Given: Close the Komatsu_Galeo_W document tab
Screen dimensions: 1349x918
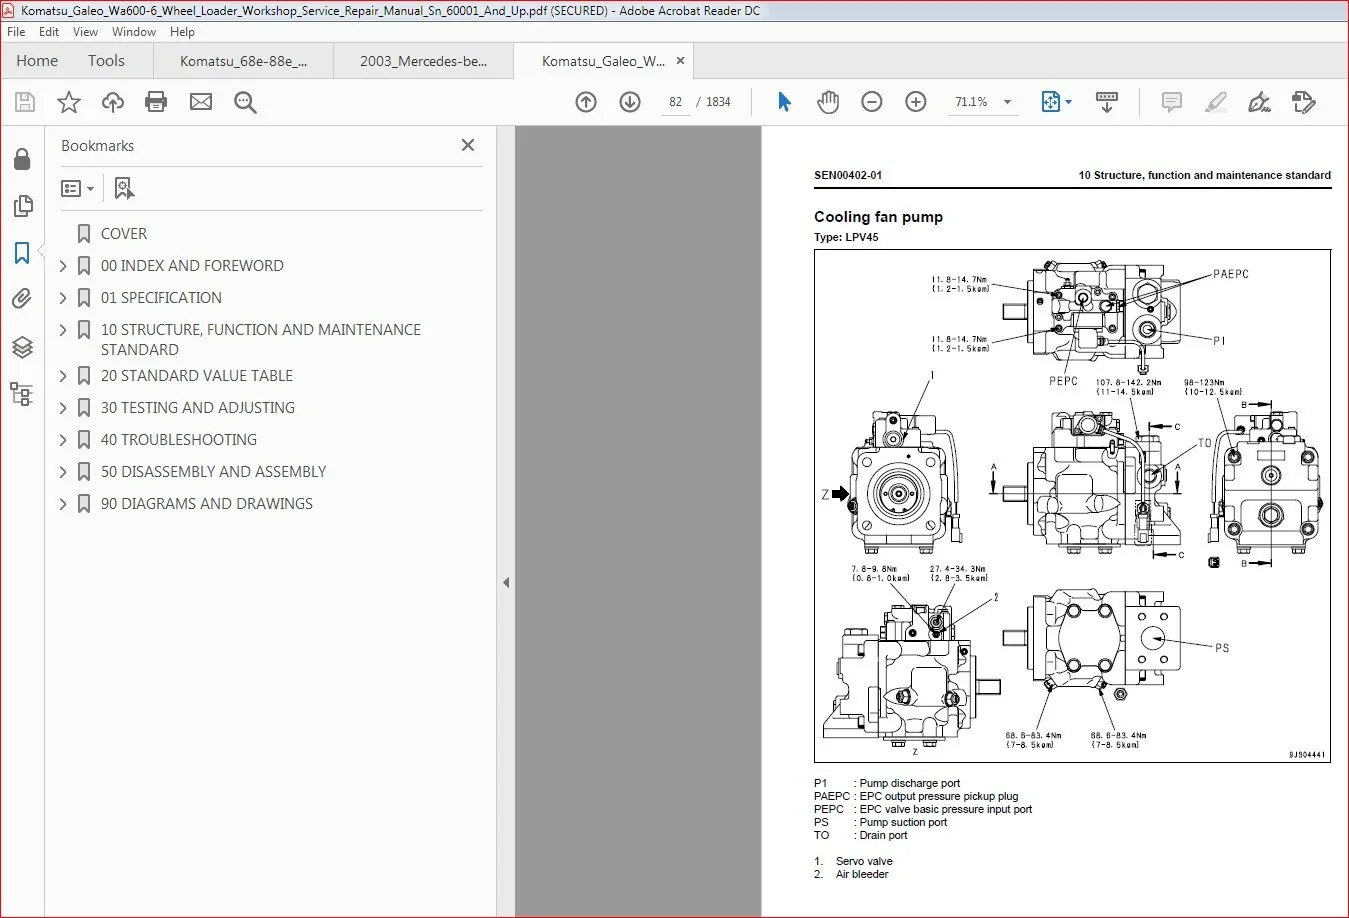Looking at the screenshot, I should click(680, 61).
